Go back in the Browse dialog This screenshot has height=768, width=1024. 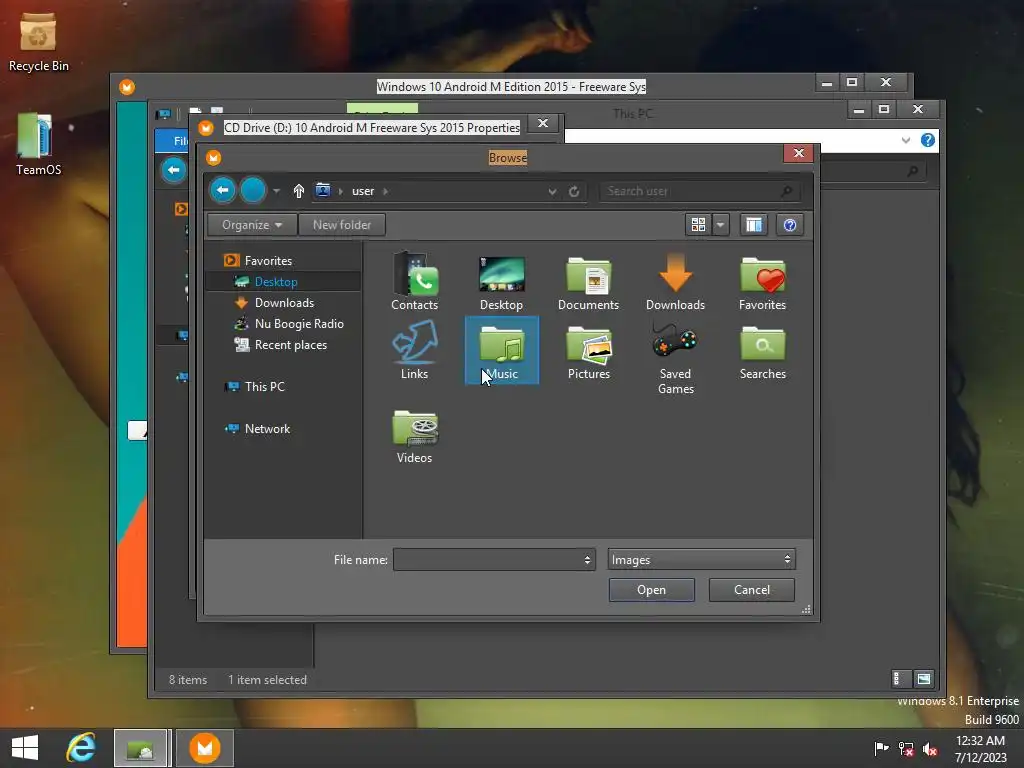[223, 190]
